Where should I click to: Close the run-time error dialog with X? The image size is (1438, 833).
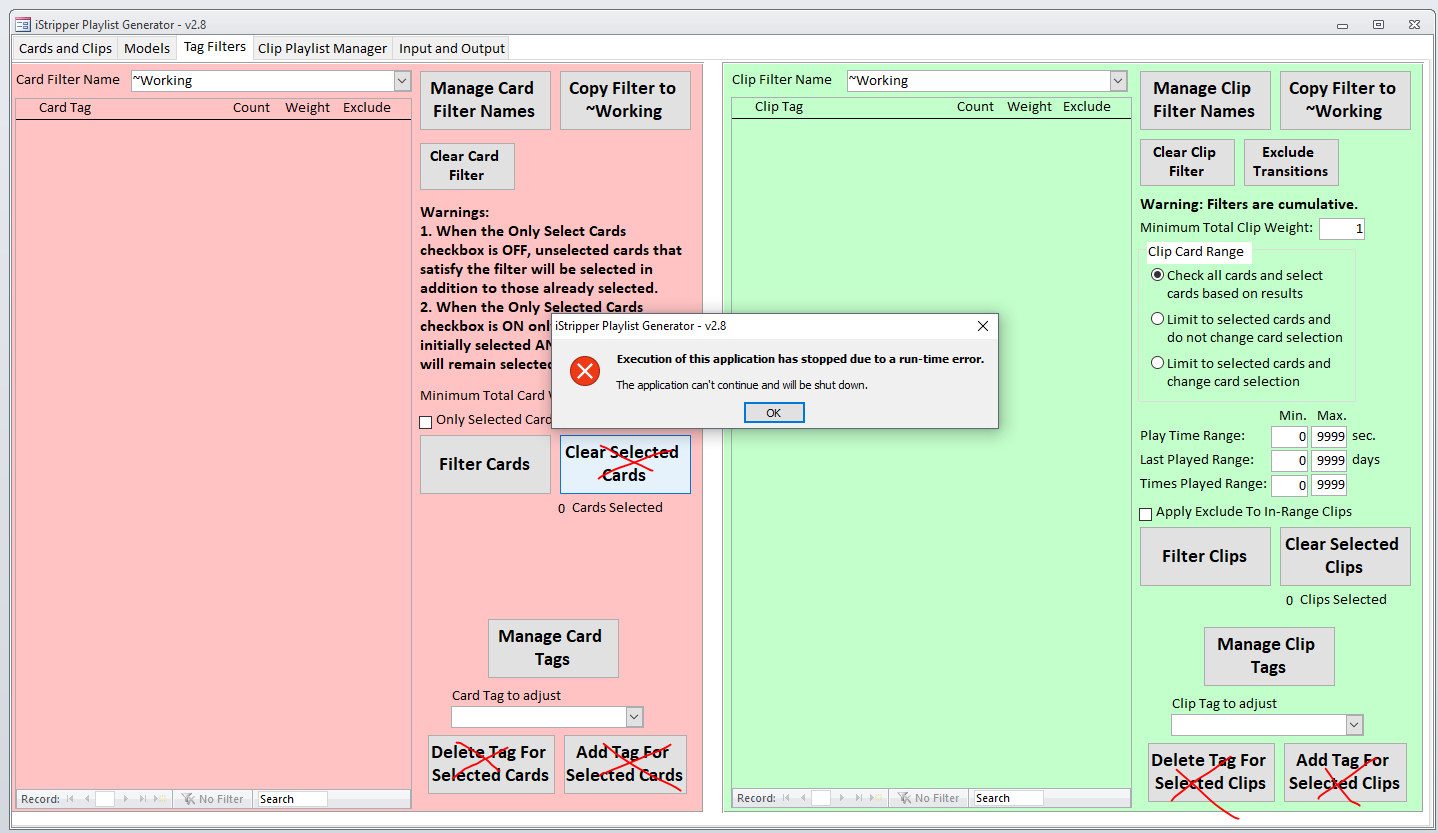coord(982,326)
